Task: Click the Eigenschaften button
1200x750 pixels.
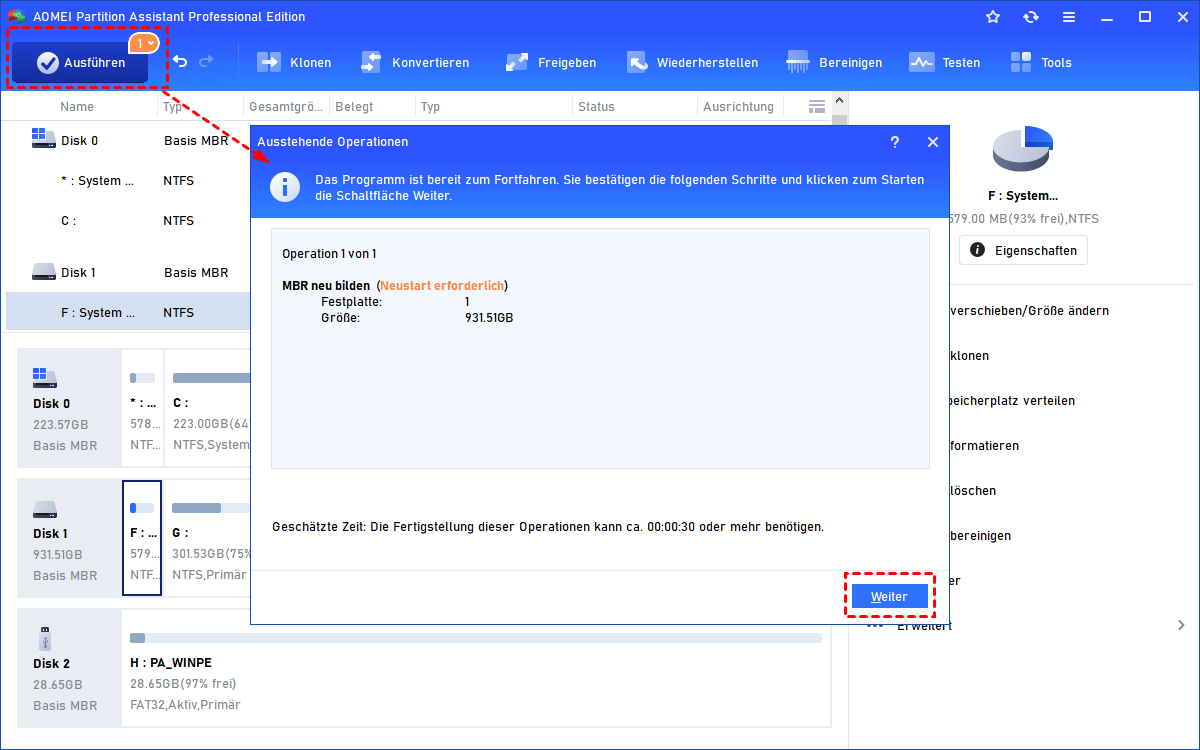Action: (1023, 250)
